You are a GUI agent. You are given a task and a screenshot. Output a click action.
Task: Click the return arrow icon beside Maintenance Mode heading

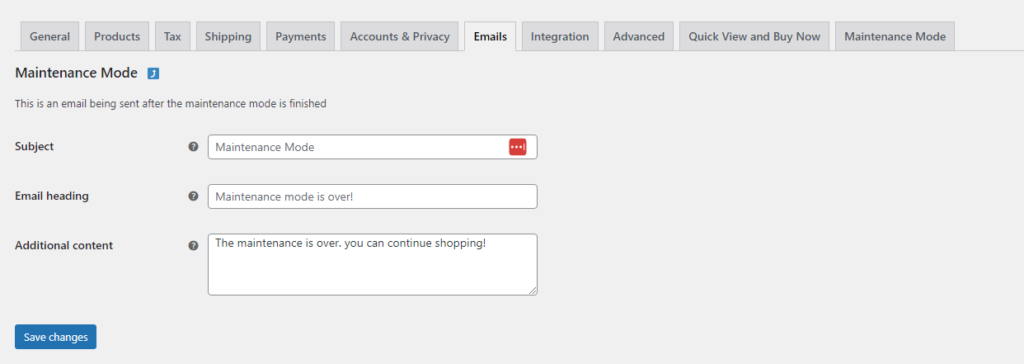[153, 74]
